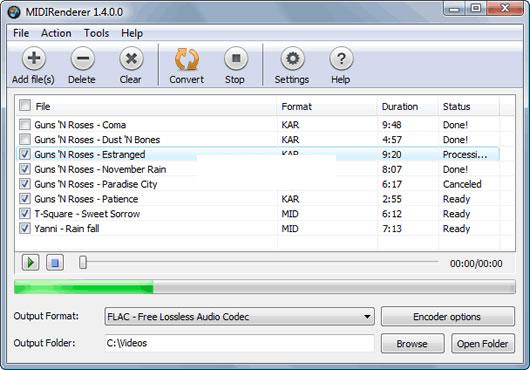Open the File menu
This screenshot has width=530, height=370.
click(21, 33)
